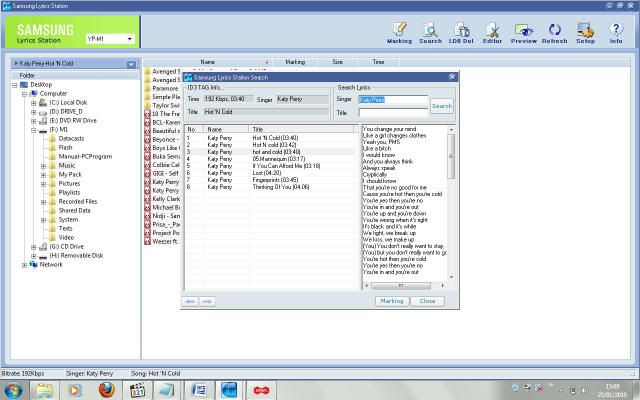
Task: Expand the Music folder node
Action: point(43,166)
